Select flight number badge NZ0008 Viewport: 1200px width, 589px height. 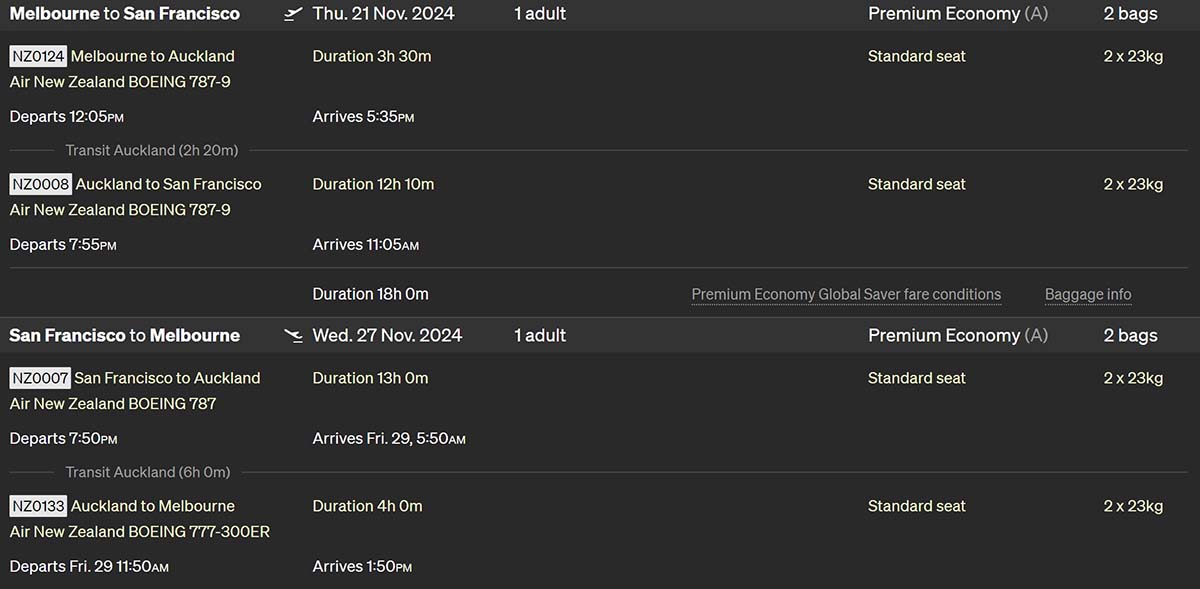click(x=40, y=184)
